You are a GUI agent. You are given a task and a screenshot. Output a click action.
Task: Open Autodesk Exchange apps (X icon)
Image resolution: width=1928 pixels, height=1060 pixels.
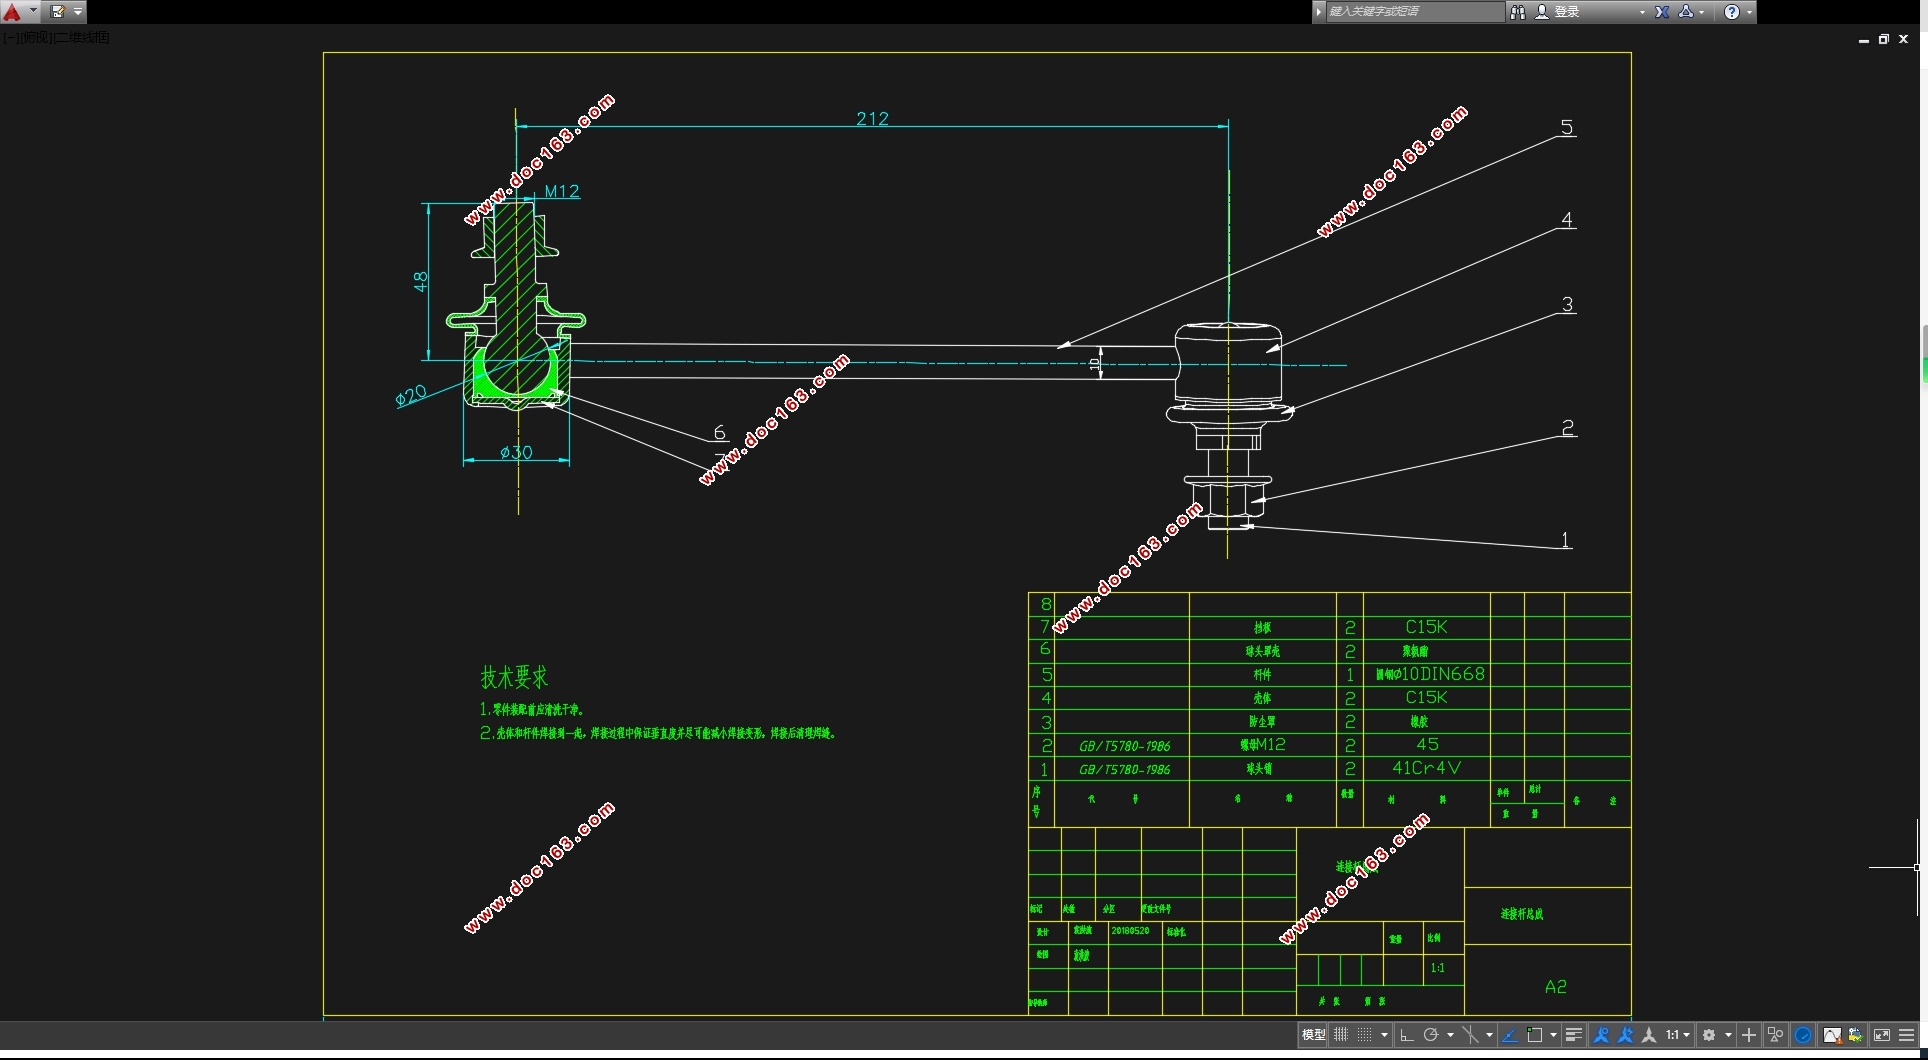point(1662,12)
